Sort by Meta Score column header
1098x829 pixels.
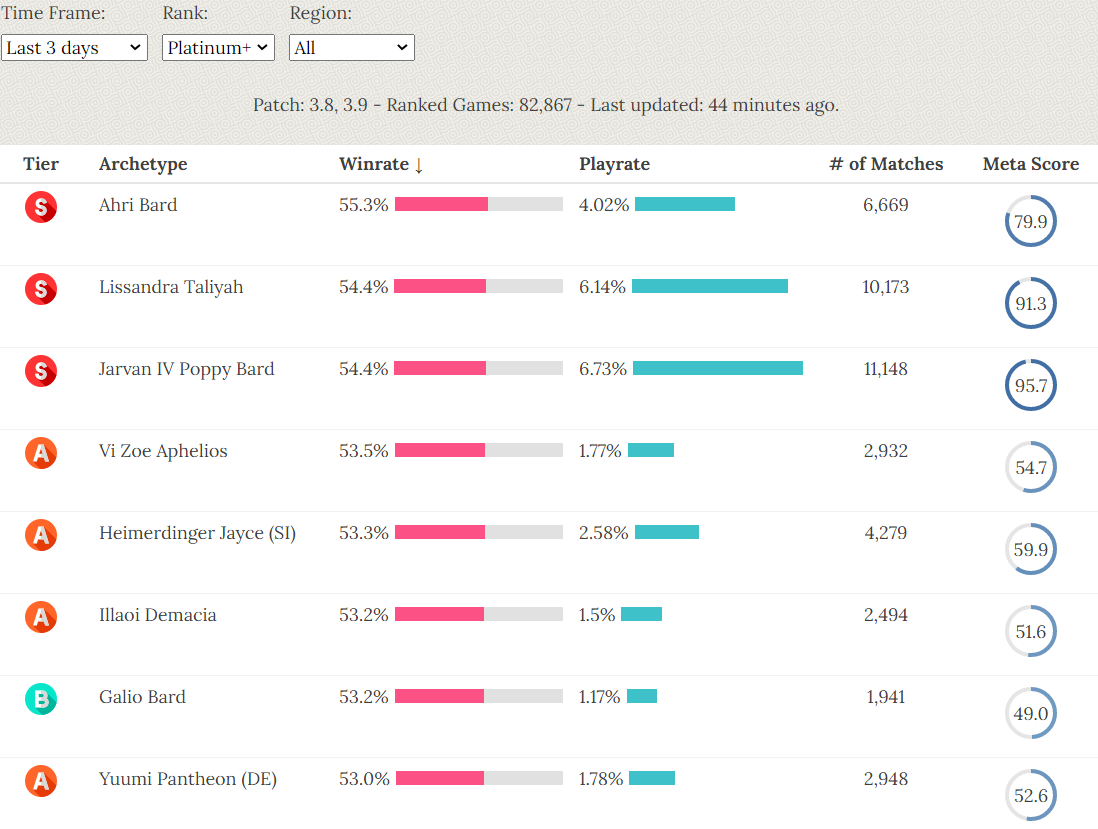(x=1030, y=164)
